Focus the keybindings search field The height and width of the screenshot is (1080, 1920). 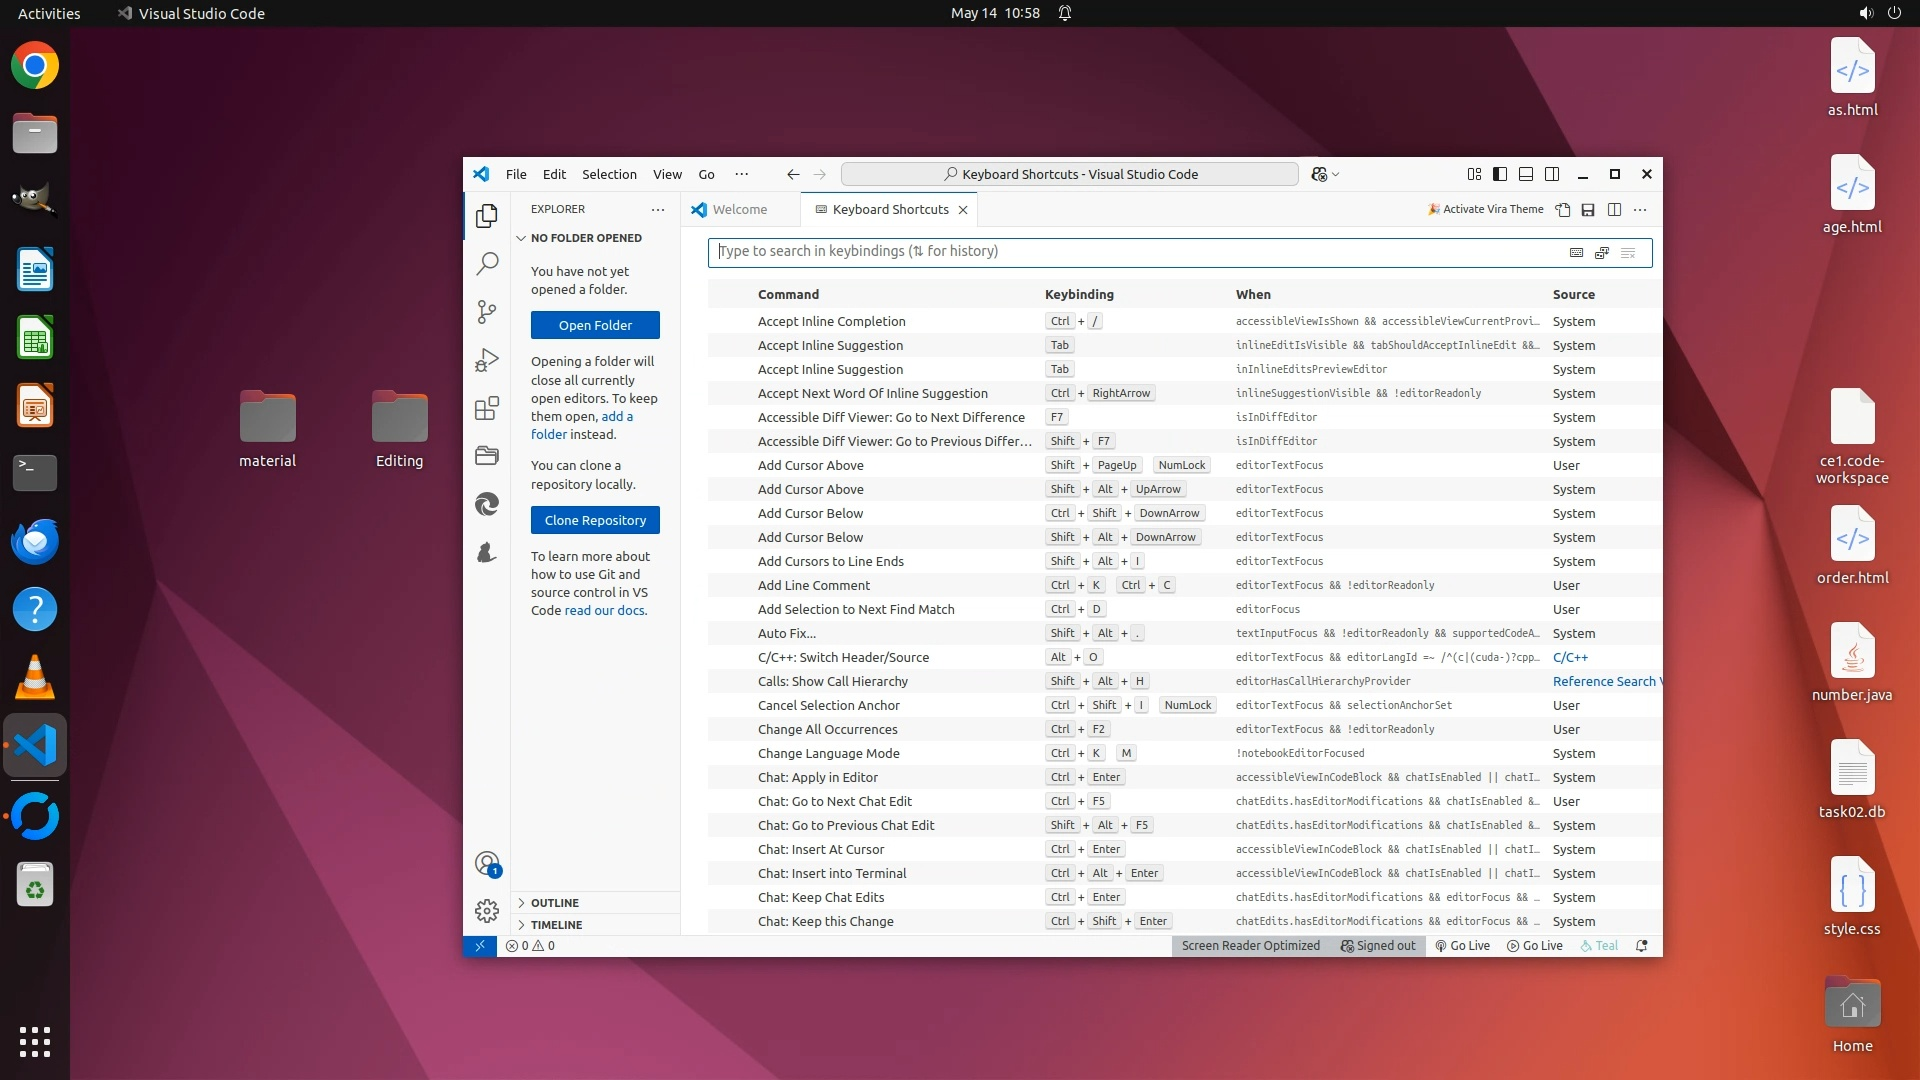(1130, 252)
